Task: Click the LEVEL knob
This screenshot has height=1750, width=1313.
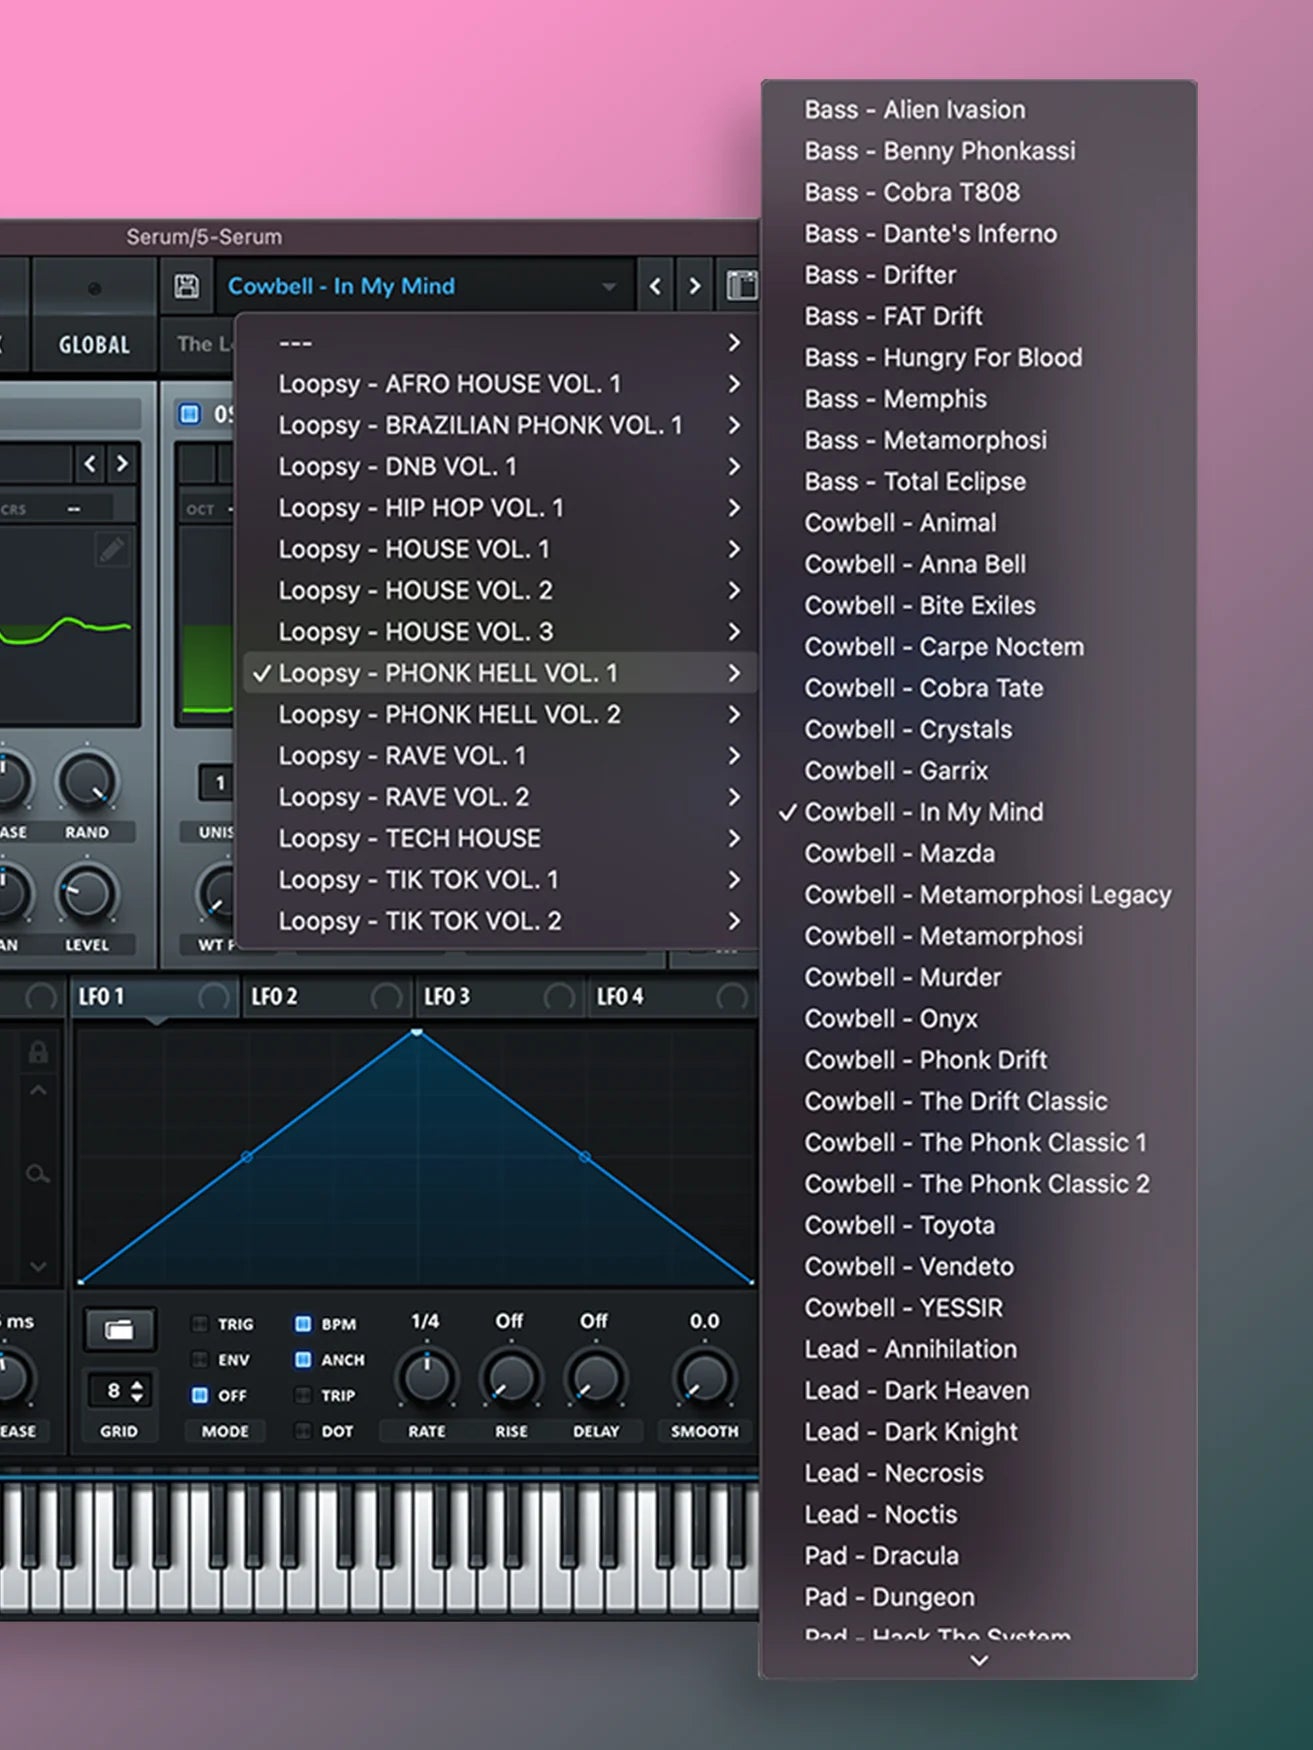Action: (x=87, y=894)
